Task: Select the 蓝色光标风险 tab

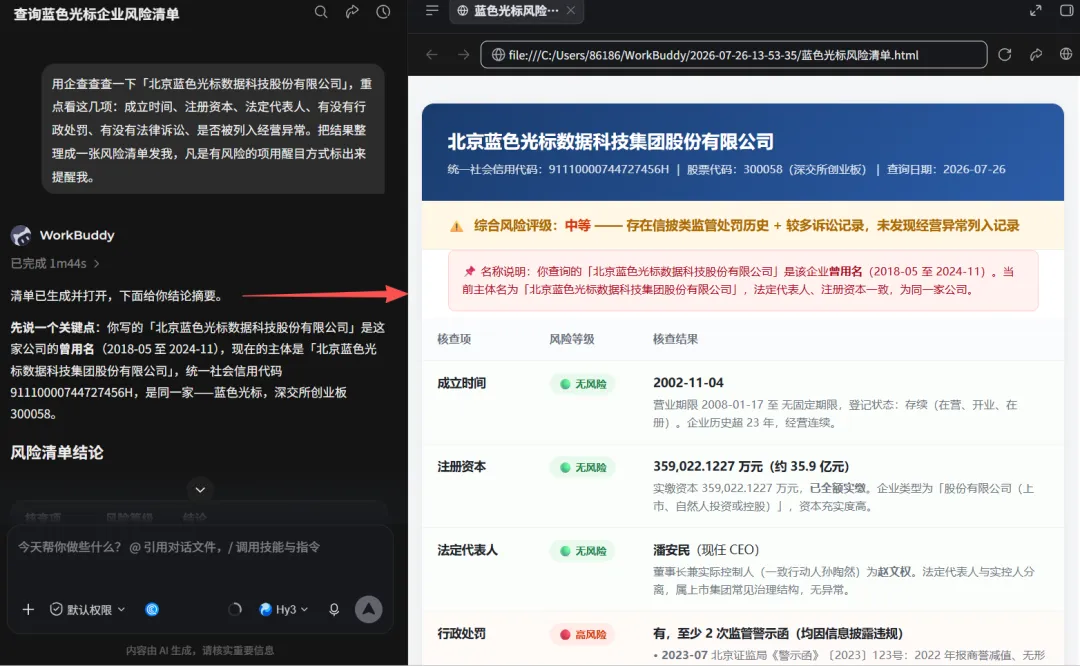Action: tap(517, 11)
